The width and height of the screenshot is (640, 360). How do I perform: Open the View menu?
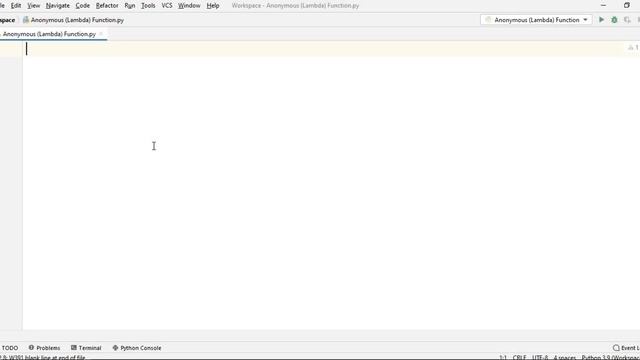(33, 6)
